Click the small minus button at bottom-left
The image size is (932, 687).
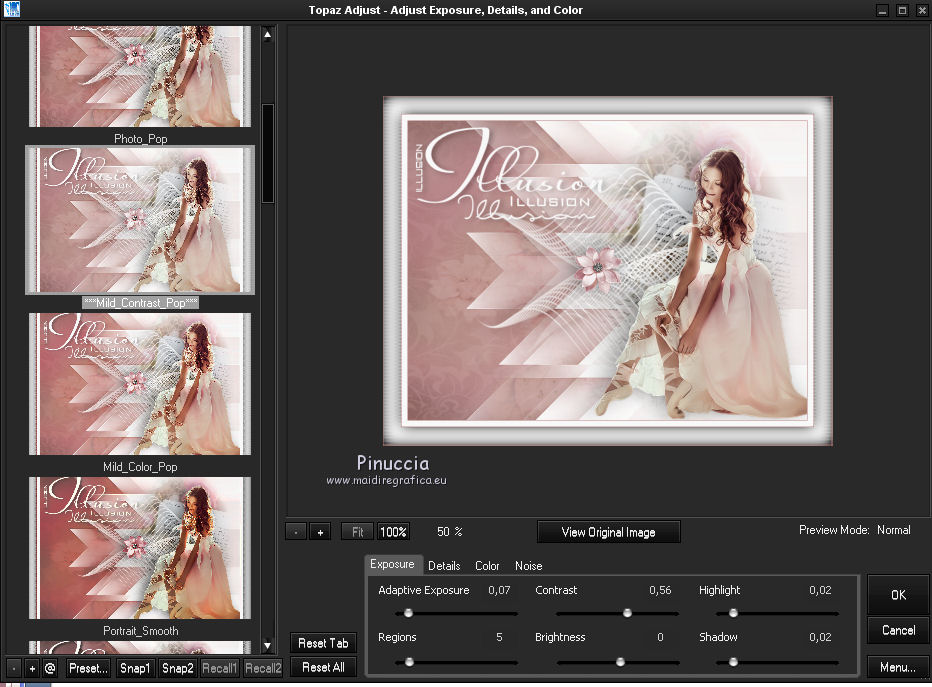[14, 668]
